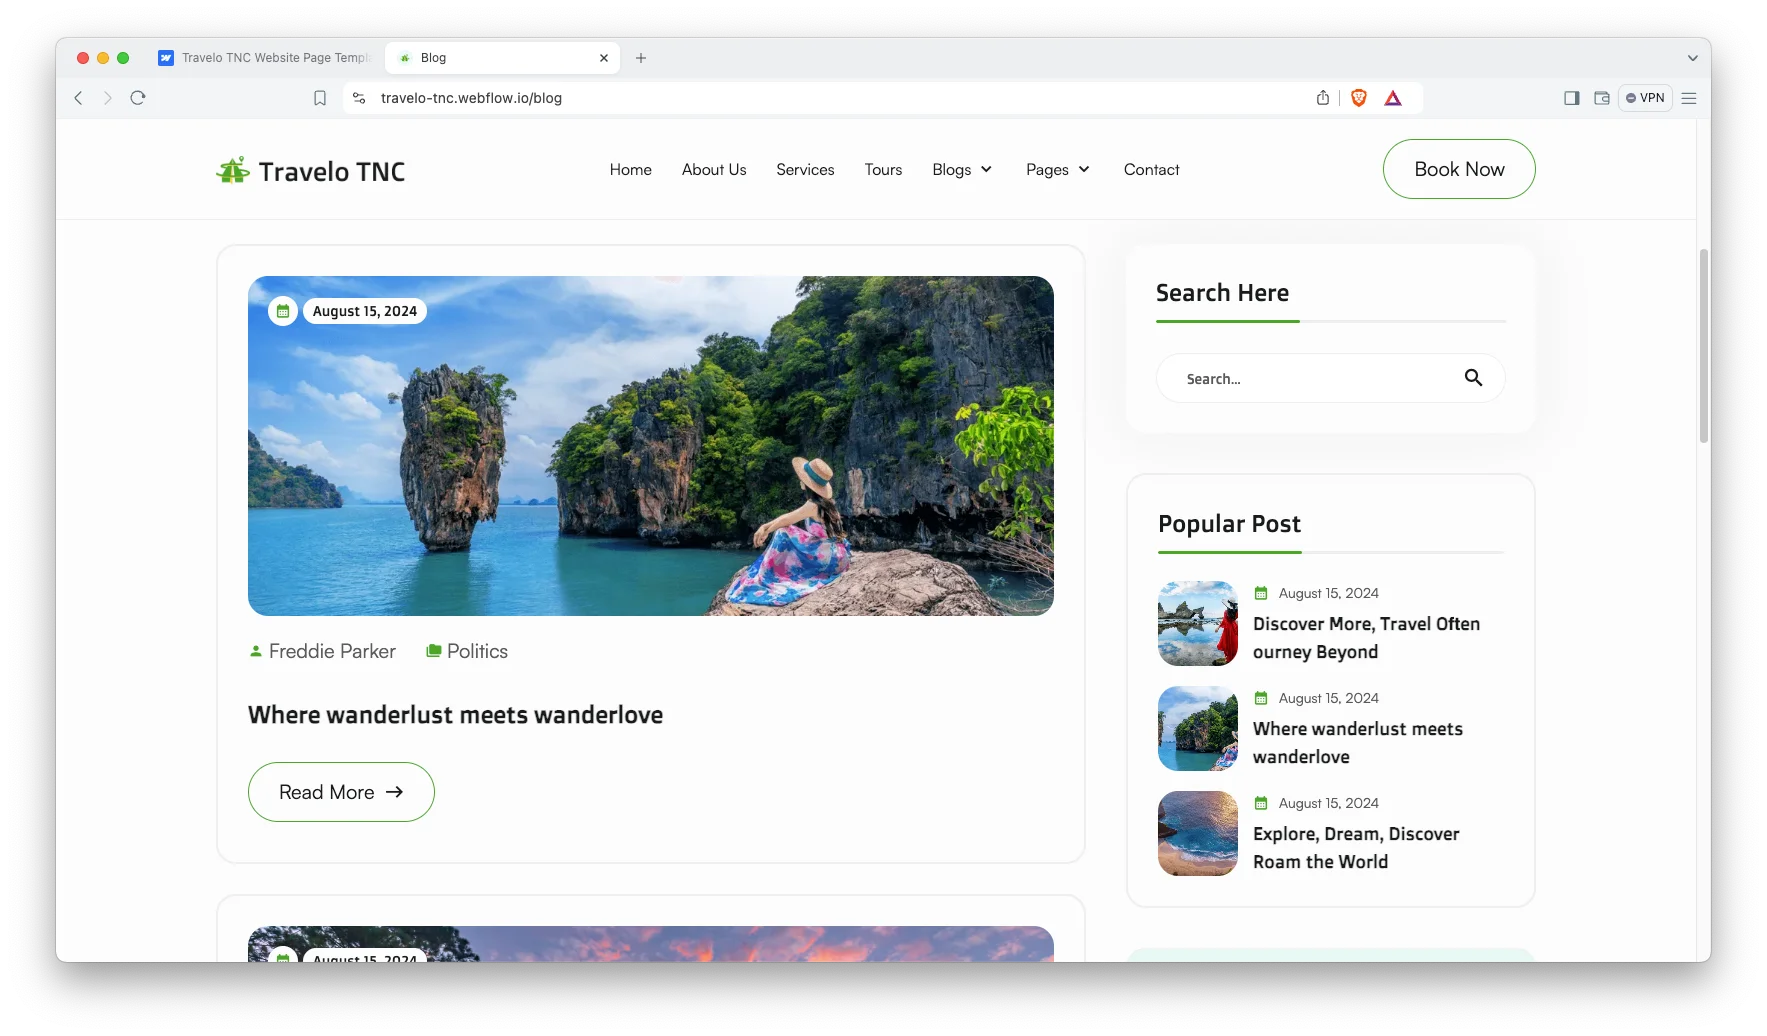Click the Search Here heading

click(x=1222, y=293)
